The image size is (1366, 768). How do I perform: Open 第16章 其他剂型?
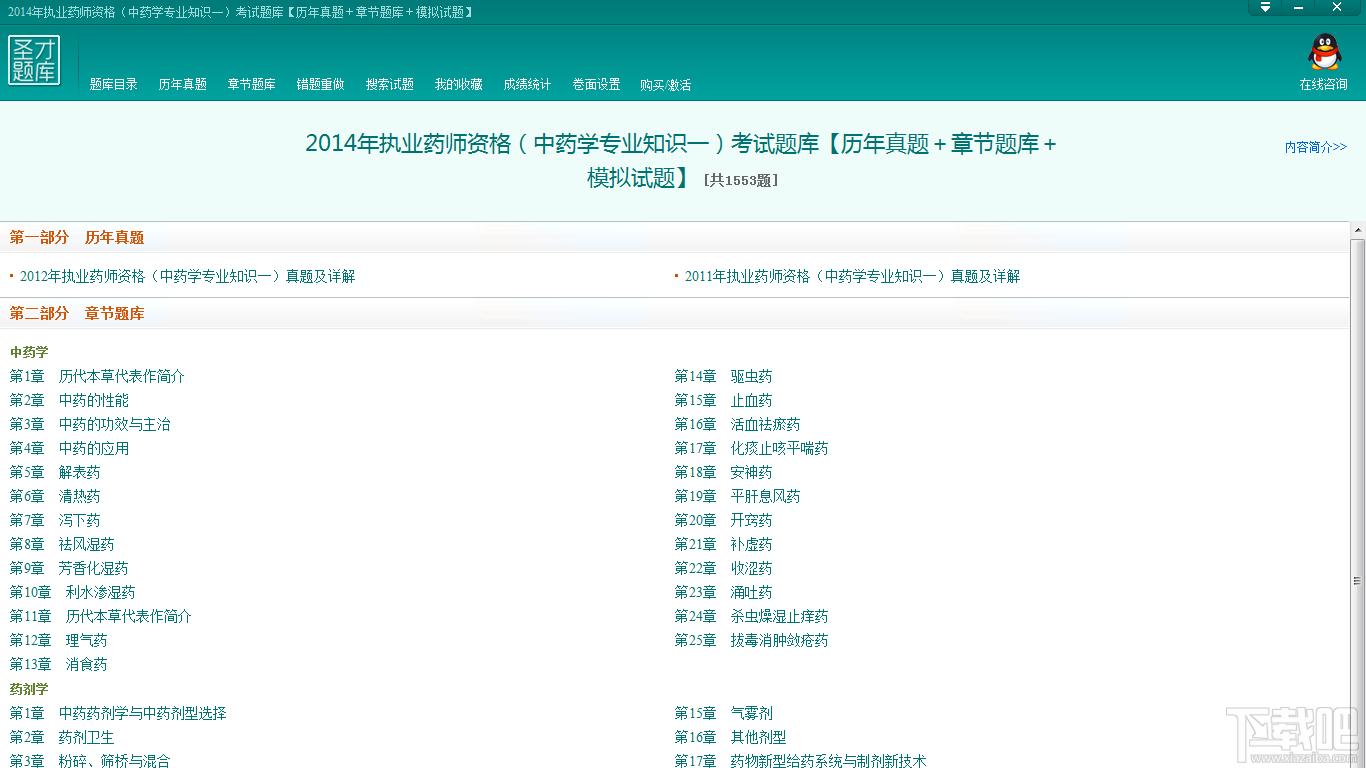[730, 737]
